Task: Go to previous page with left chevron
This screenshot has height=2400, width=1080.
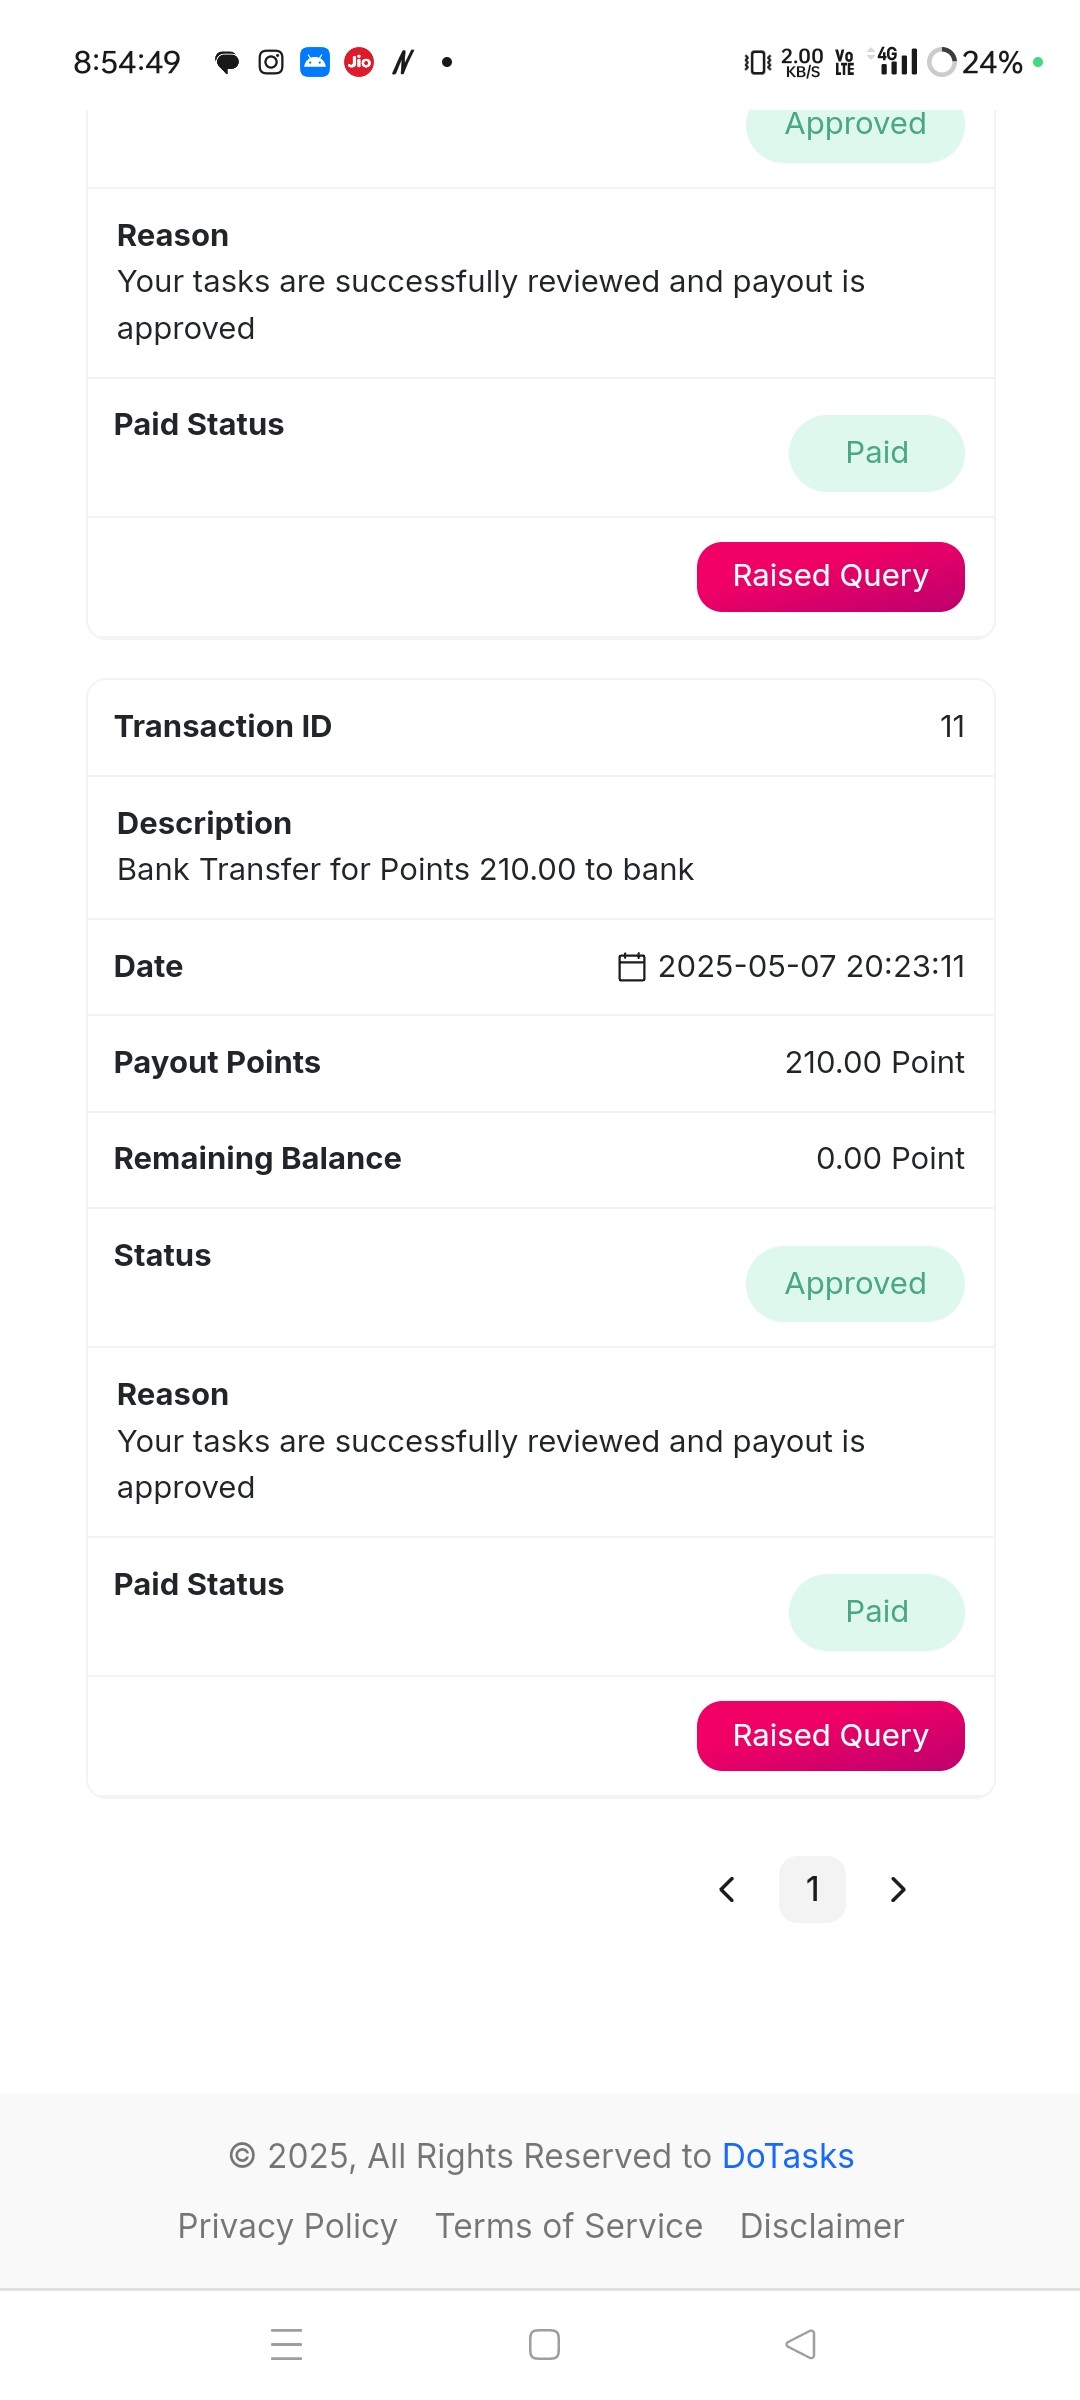Action: [727, 1889]
